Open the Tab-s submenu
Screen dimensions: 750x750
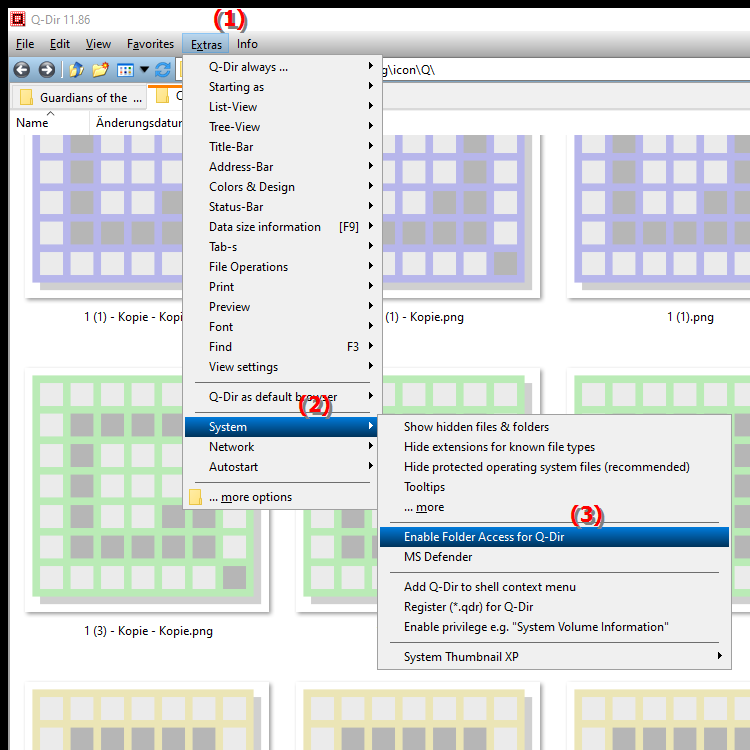point(281,247)
